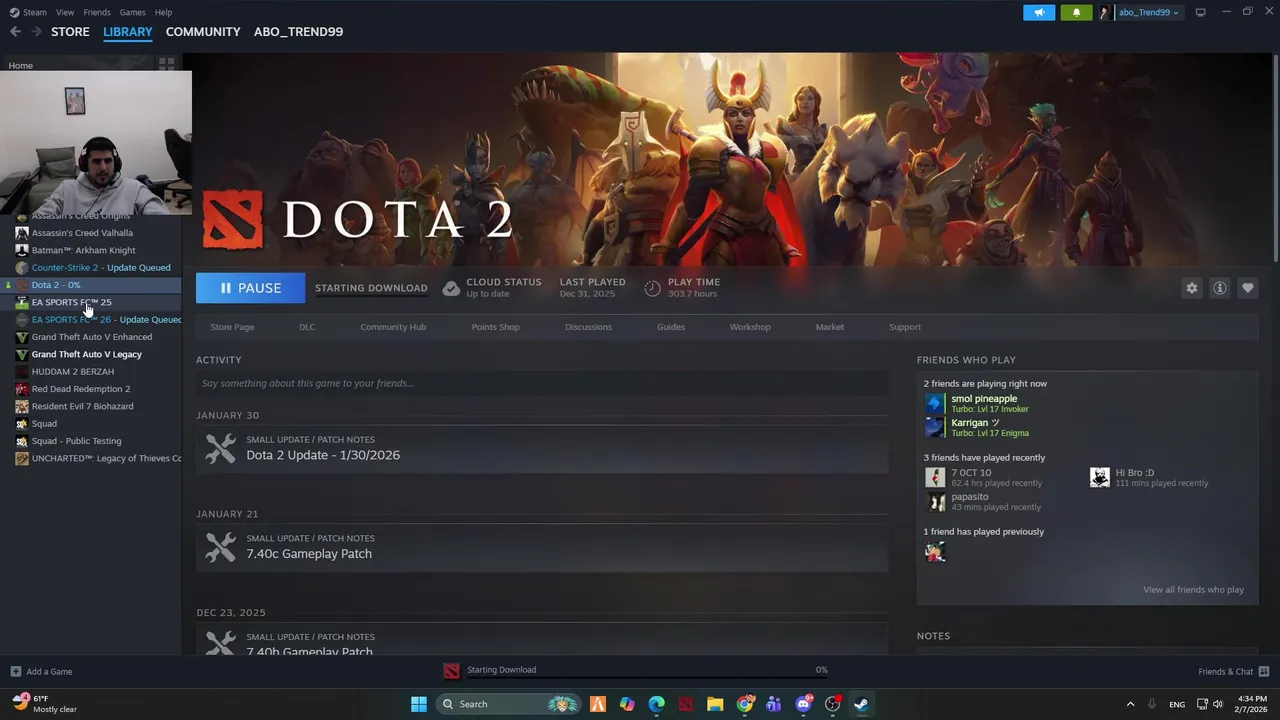Click wrench icon beside Dota 2 Update 1/30/2026
The width and height of the screenshot is (1280, 720).
221,448
